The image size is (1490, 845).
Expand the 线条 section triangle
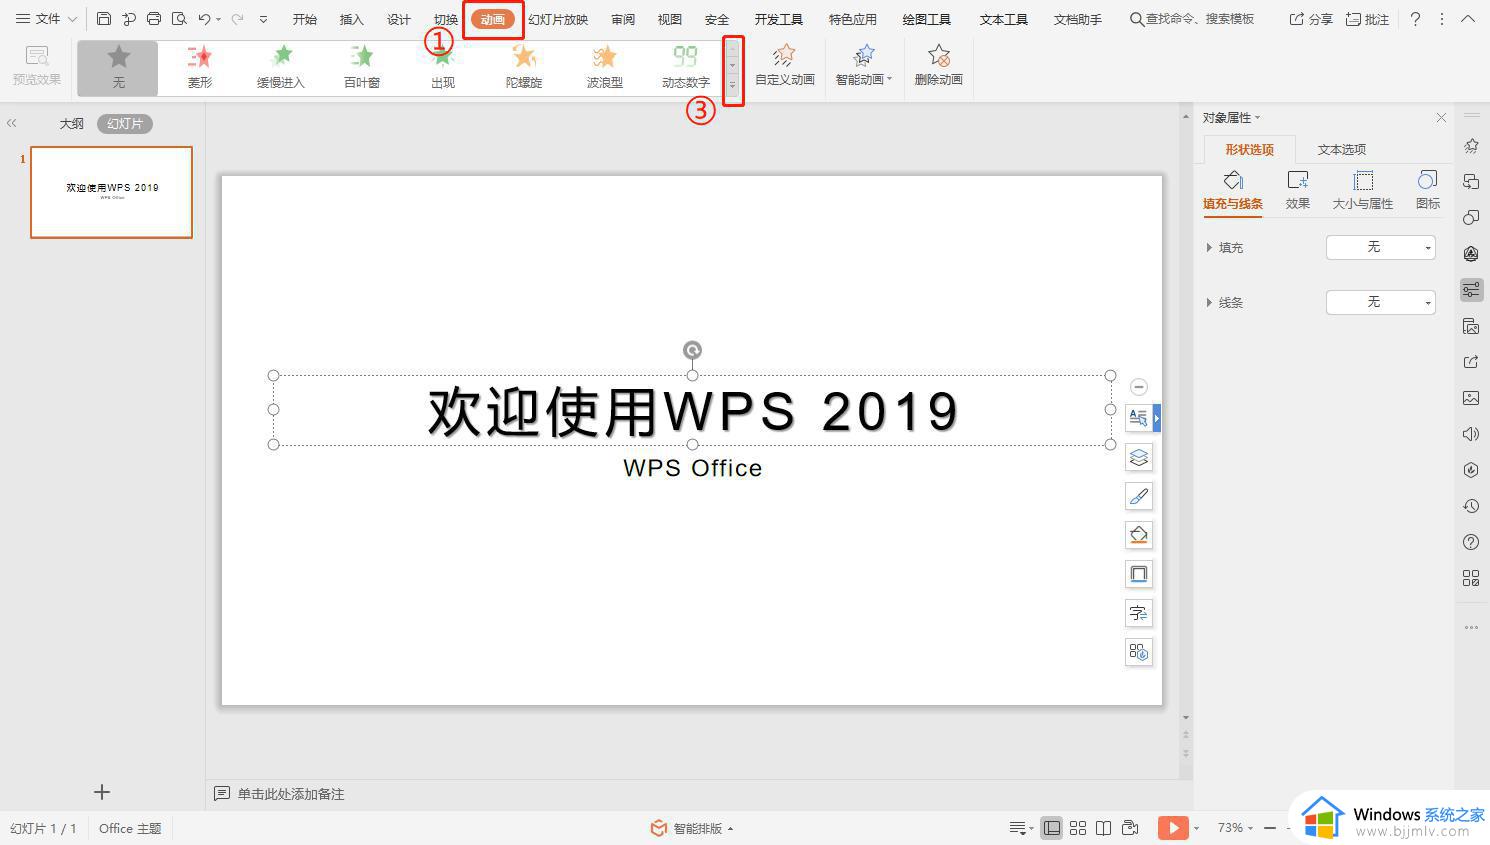(x=1209, y=302)
